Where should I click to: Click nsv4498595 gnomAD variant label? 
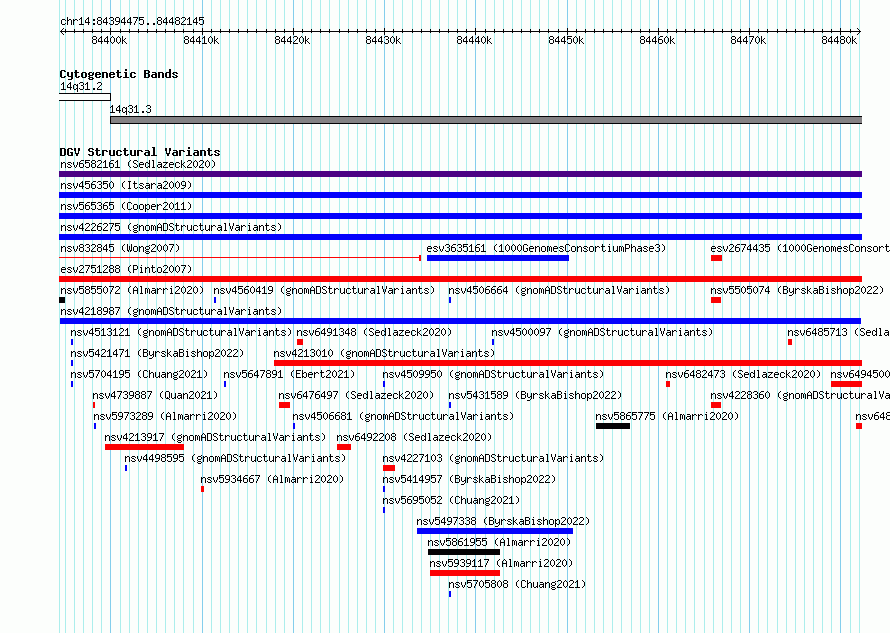click(235, 458)
